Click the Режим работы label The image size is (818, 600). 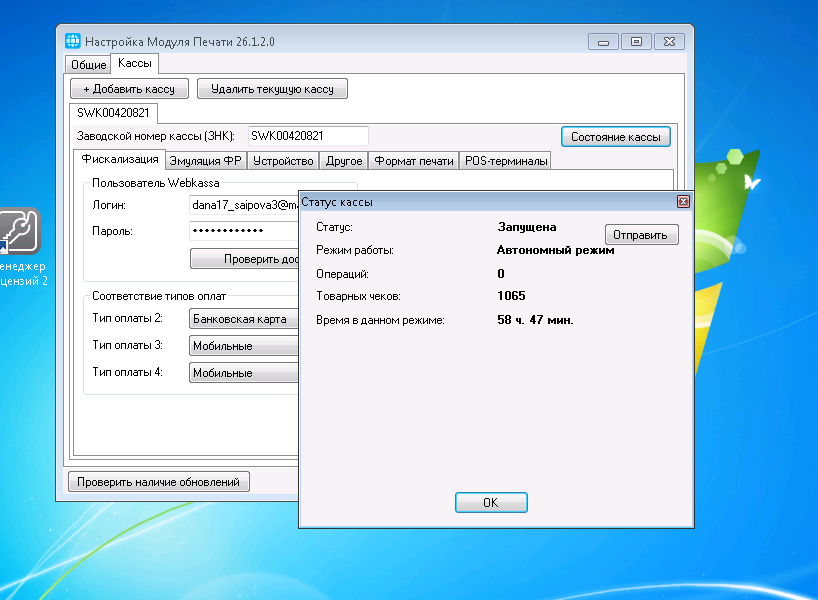click(355, 250)
